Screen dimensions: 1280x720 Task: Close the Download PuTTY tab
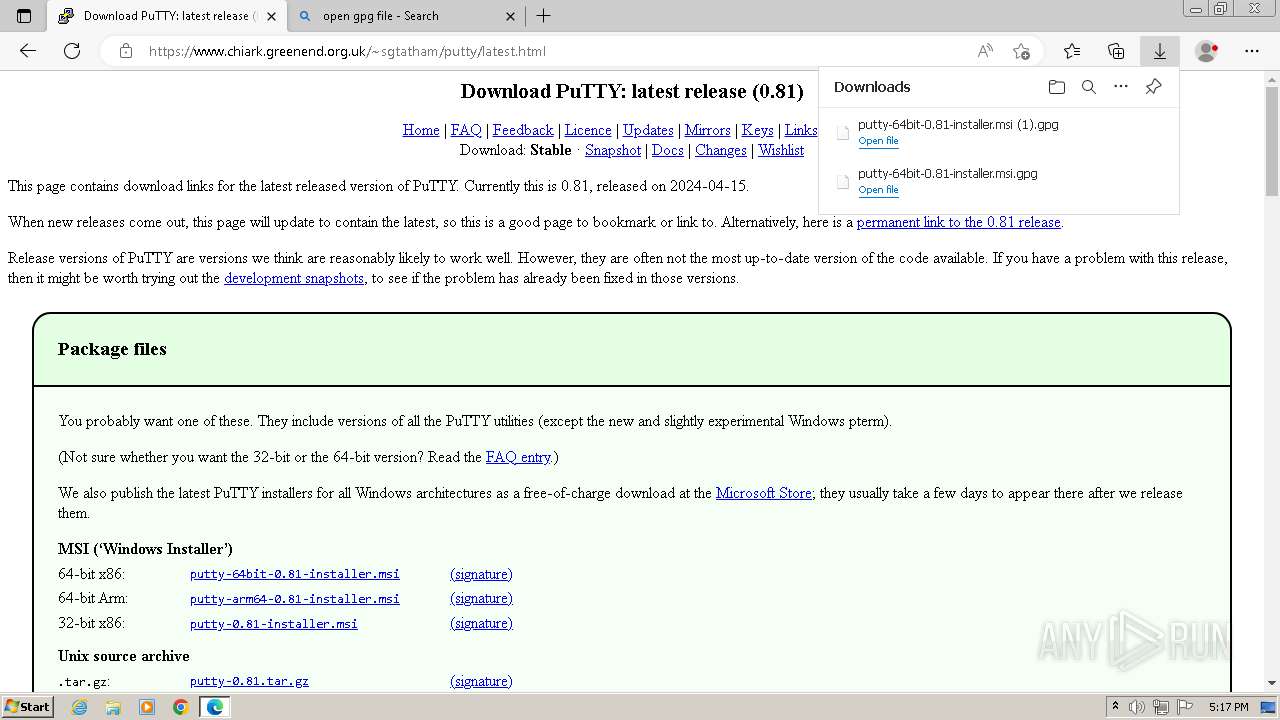pos(271,16)
